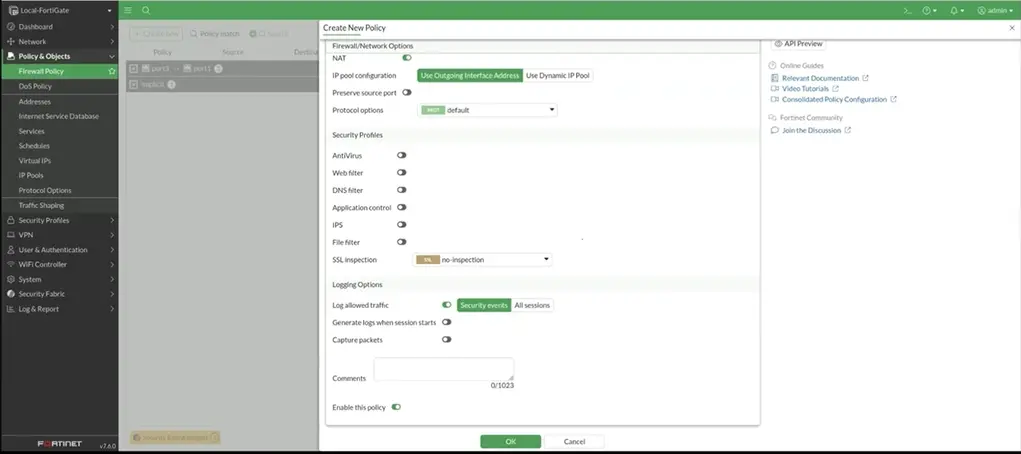Open the CLI console icon

[908, 10]
